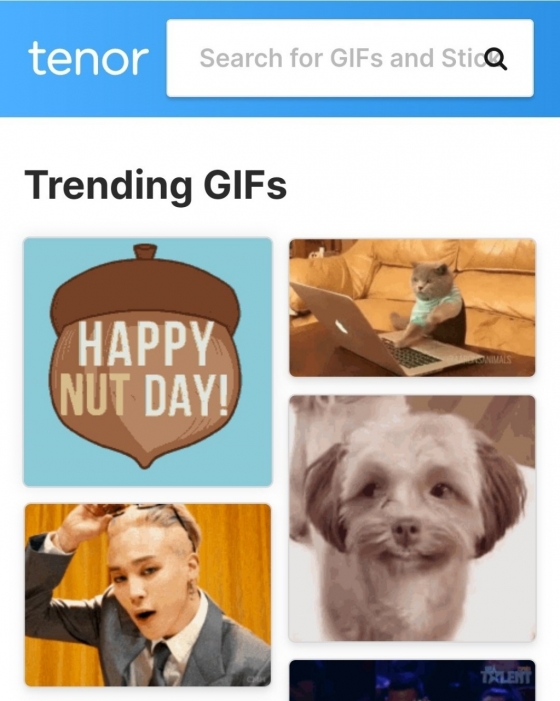Click the TALENT watermark logo
Viewport: 560px width, 701px height.
coord(506,676)
